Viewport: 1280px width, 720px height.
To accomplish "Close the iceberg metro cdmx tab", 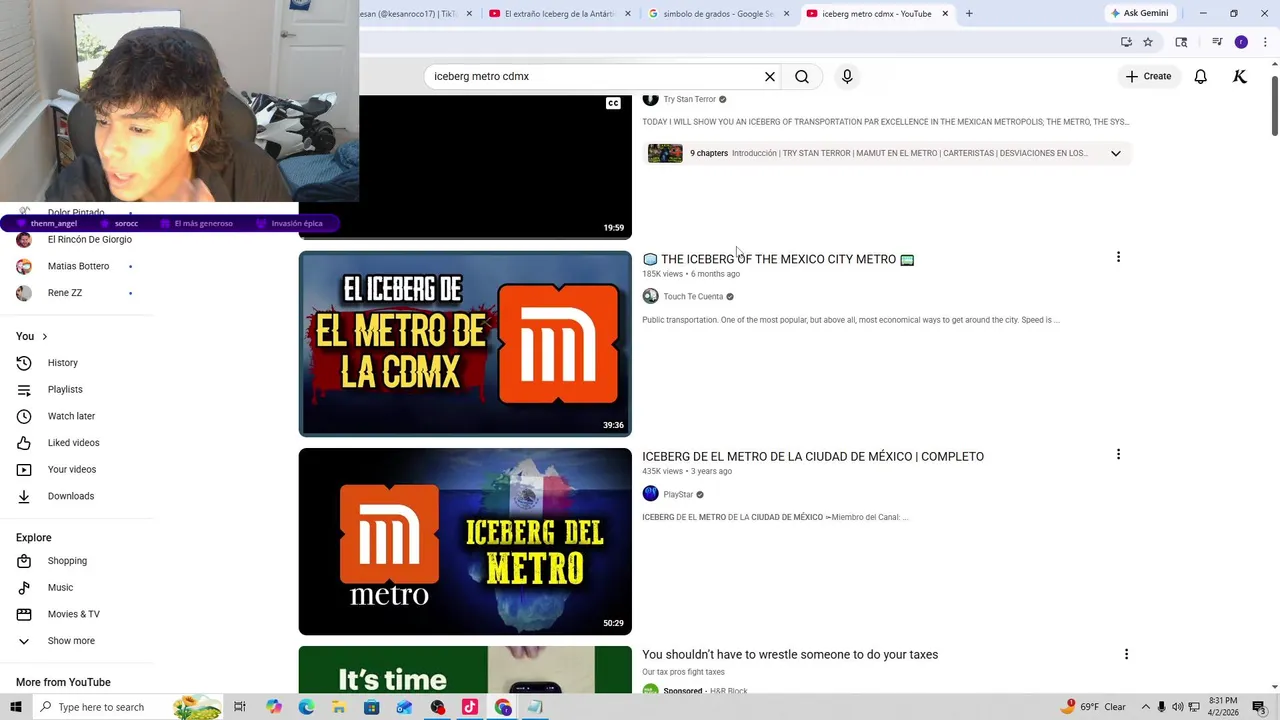I will (x=945, y=14).
